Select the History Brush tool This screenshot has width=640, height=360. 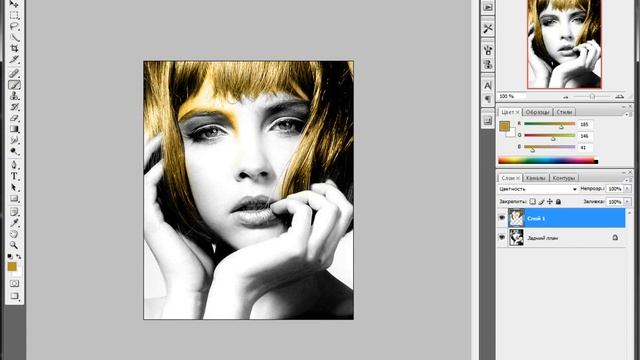[x=14, y=107]
